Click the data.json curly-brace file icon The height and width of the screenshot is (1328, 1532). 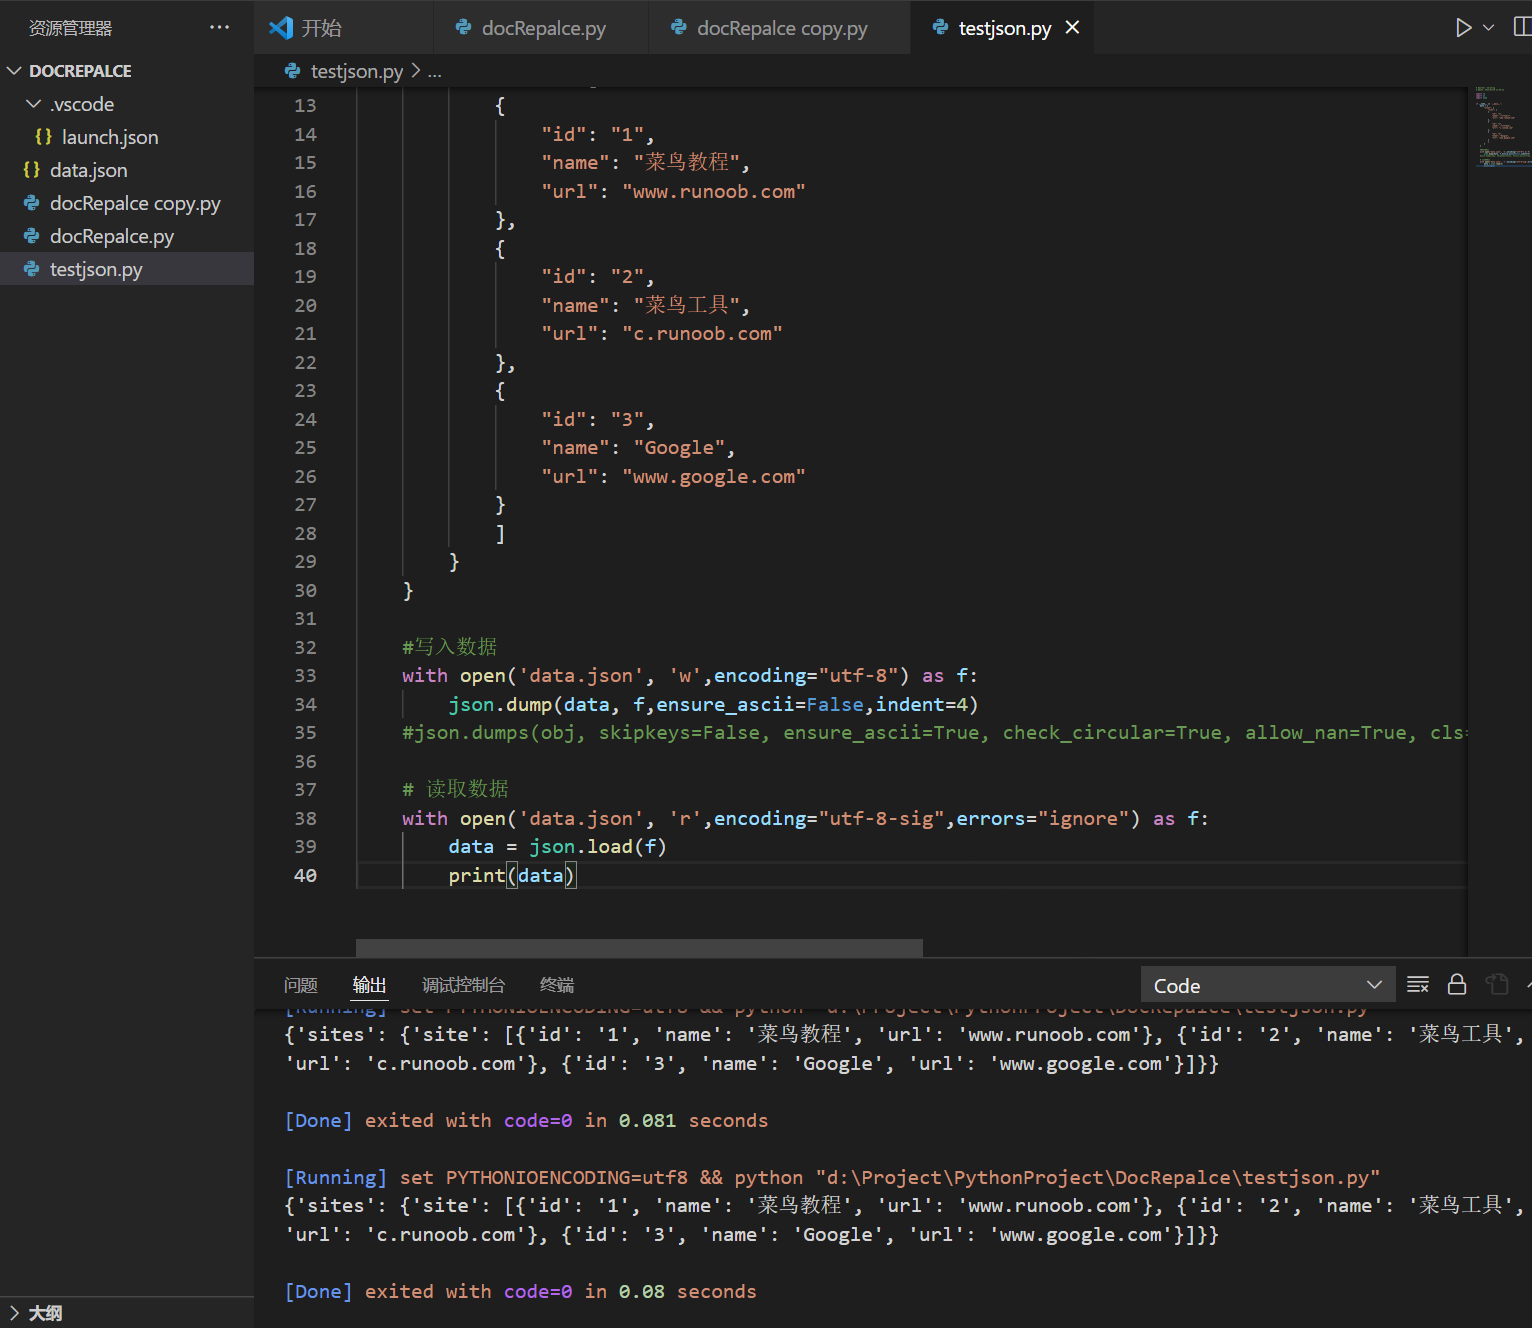point(31,170)
